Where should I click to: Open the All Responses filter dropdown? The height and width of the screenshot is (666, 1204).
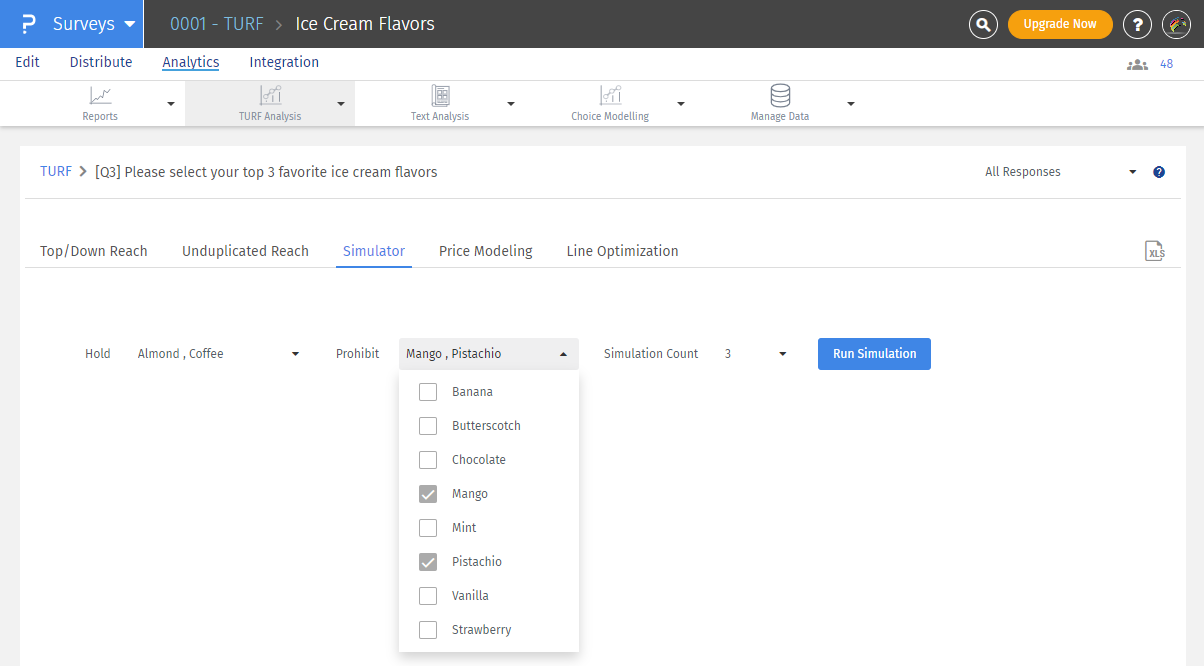tap(1060, 172)
